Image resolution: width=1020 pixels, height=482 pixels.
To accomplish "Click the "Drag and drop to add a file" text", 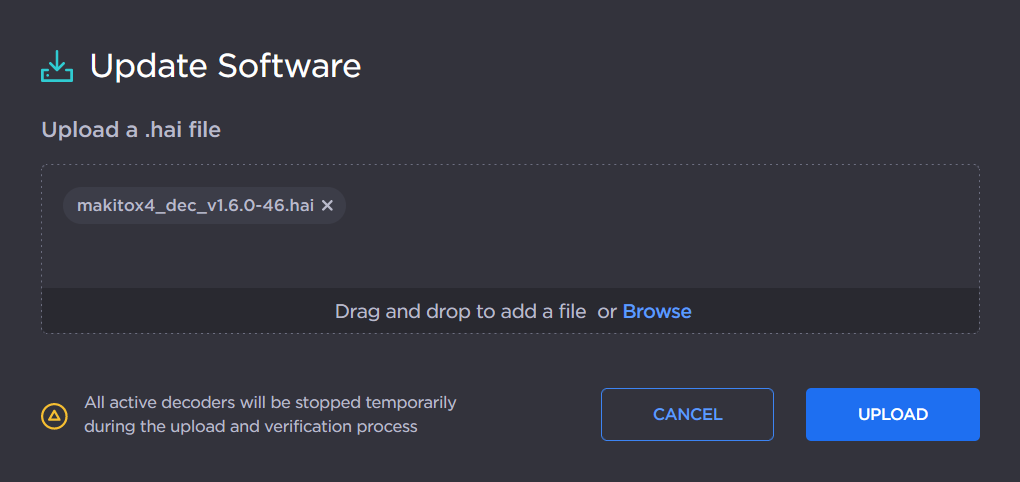I will click(460, 311).
